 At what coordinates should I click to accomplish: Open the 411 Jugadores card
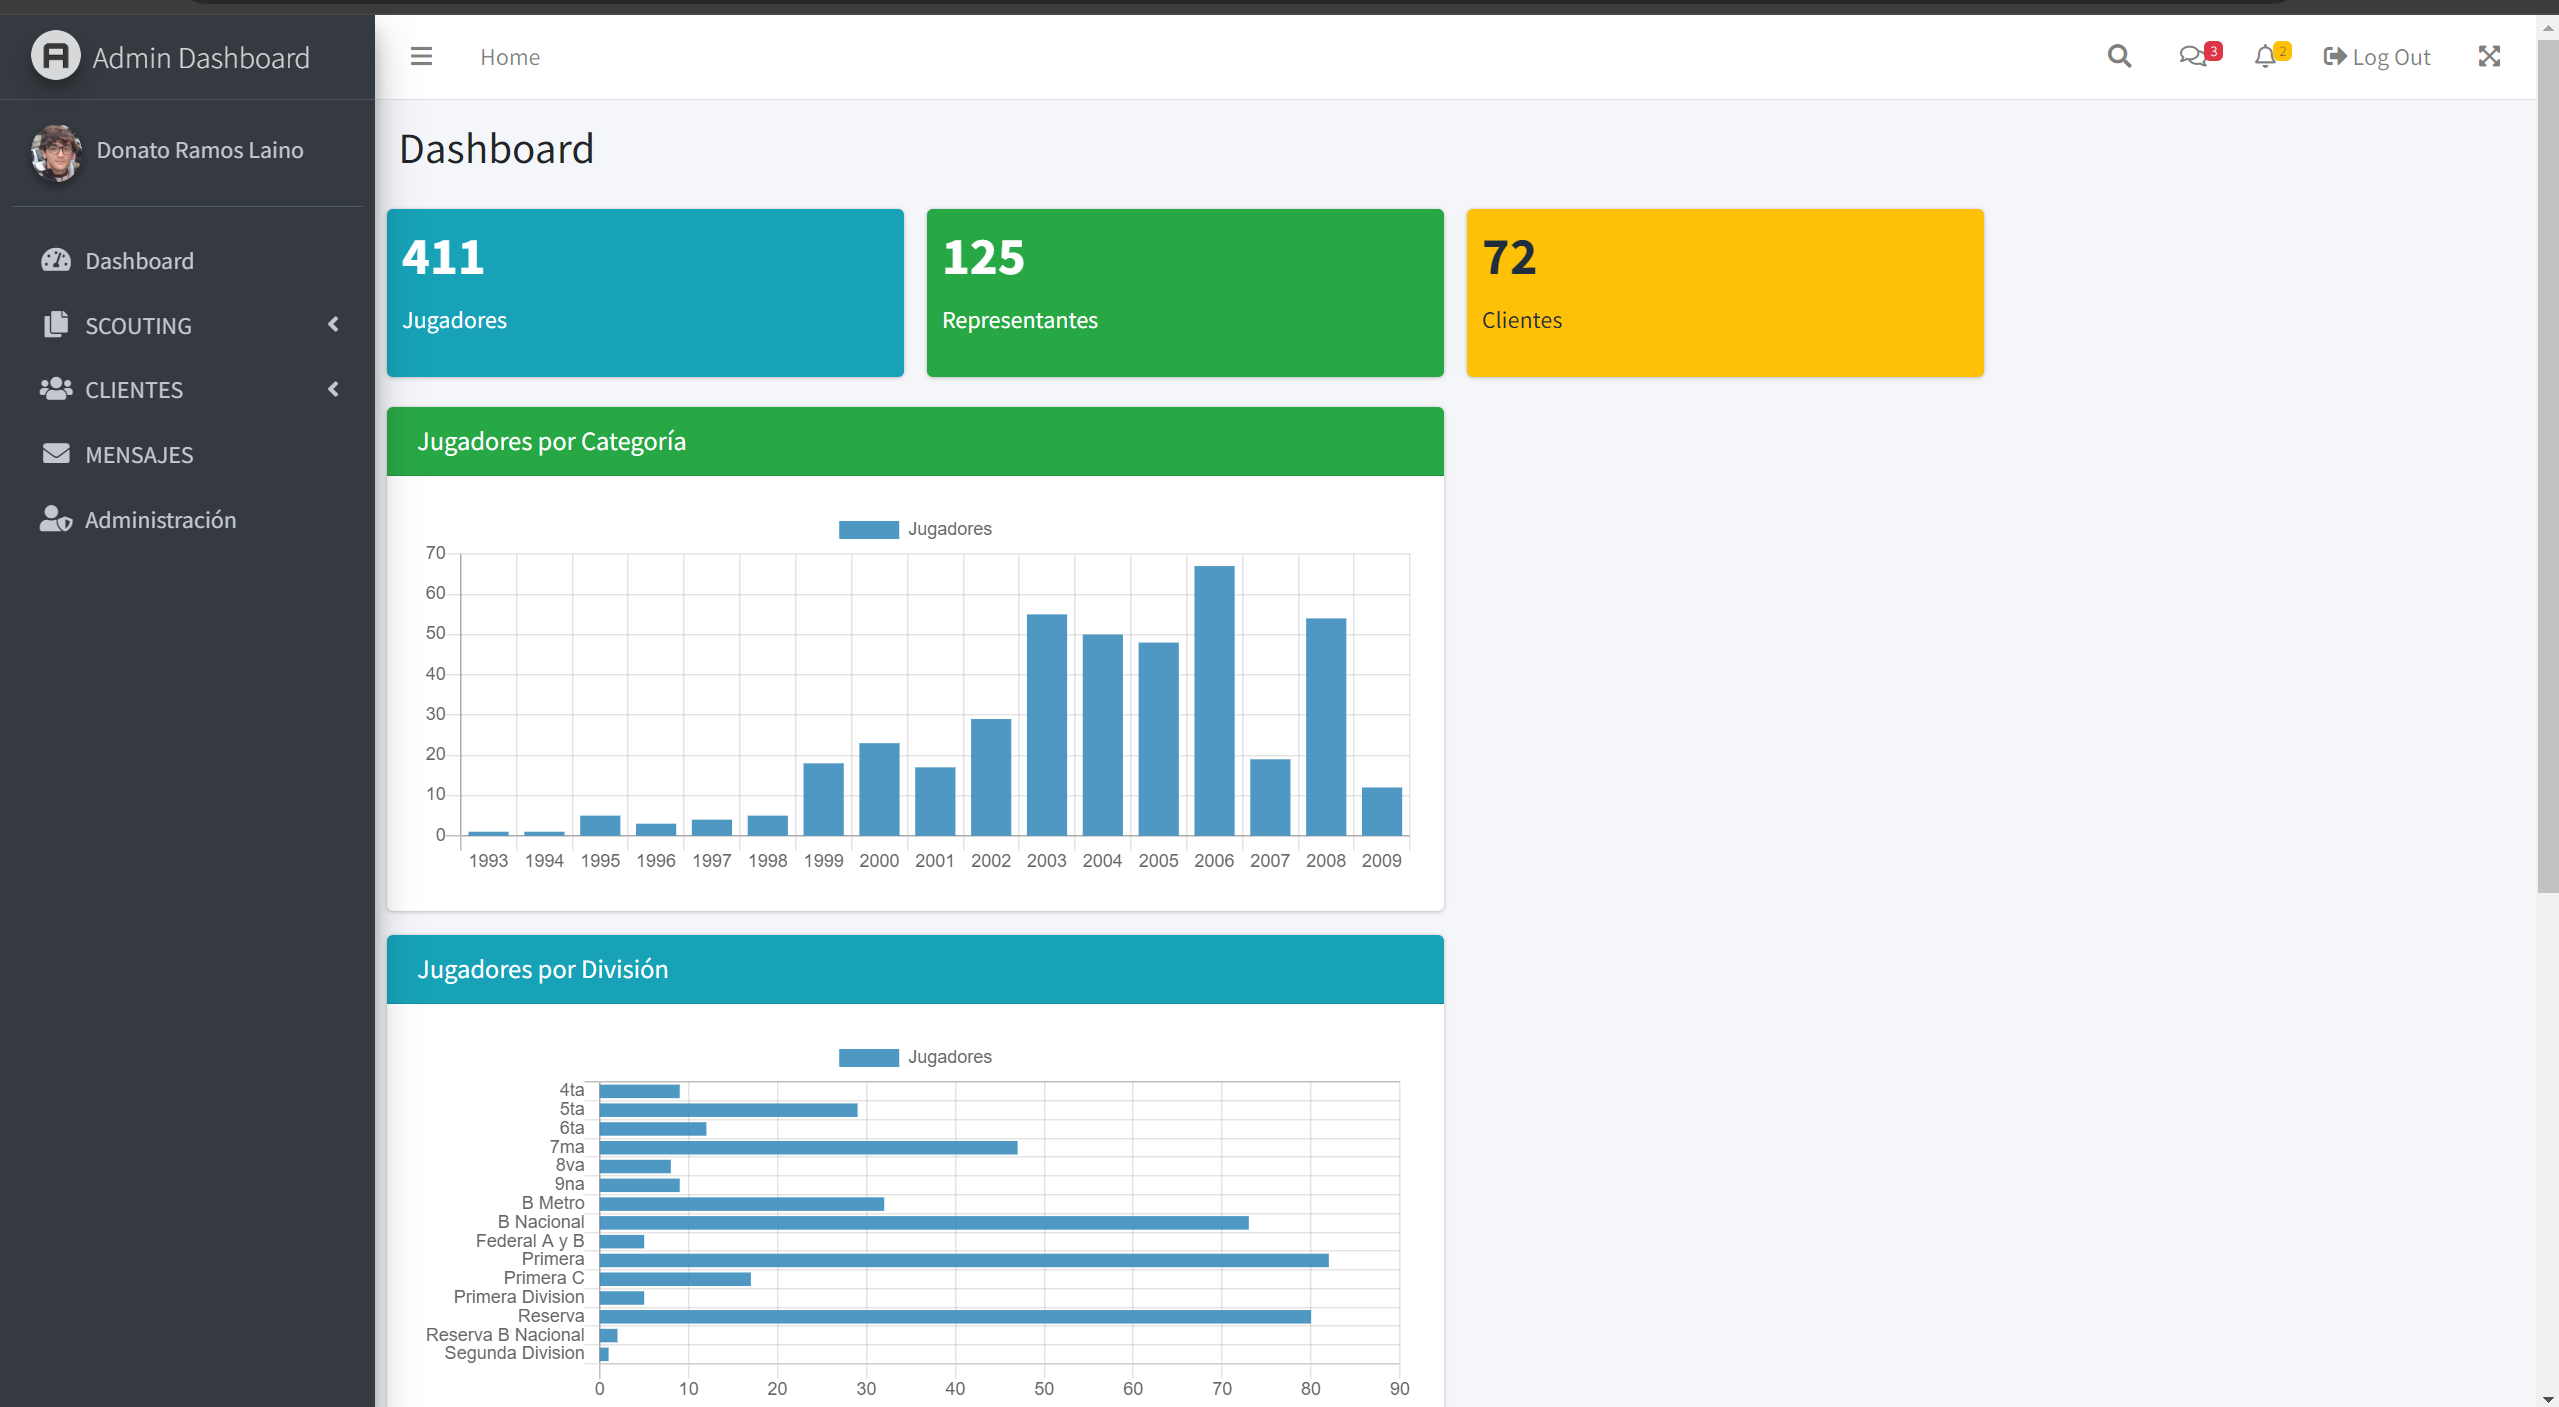(645, 293)
